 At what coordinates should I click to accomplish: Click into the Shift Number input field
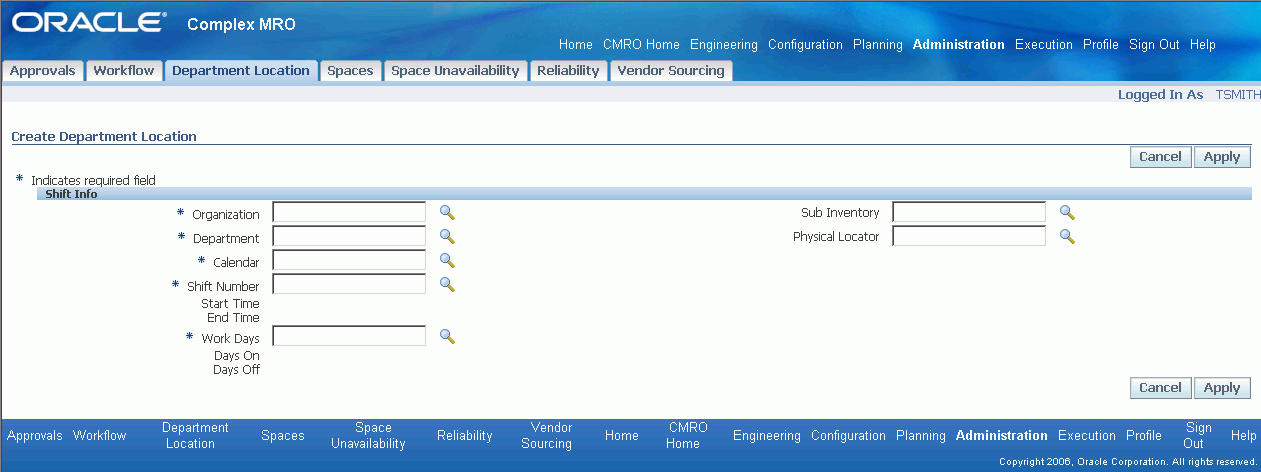[349, 284]
